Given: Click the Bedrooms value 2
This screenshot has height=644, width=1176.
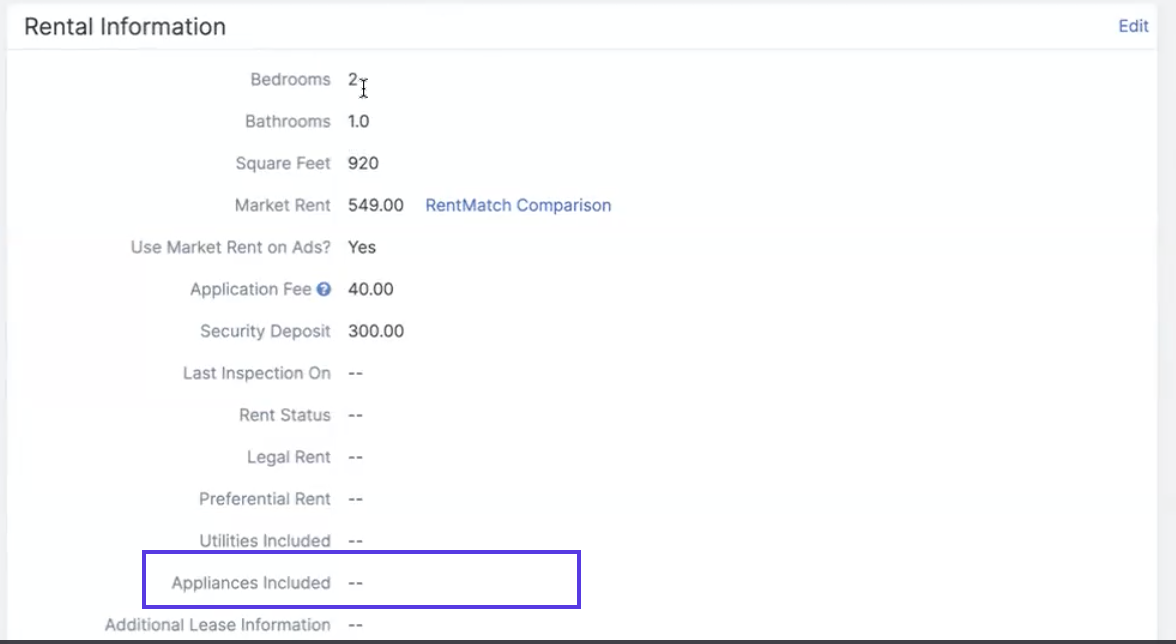Looking at the screenshot, I should point(353,79).
